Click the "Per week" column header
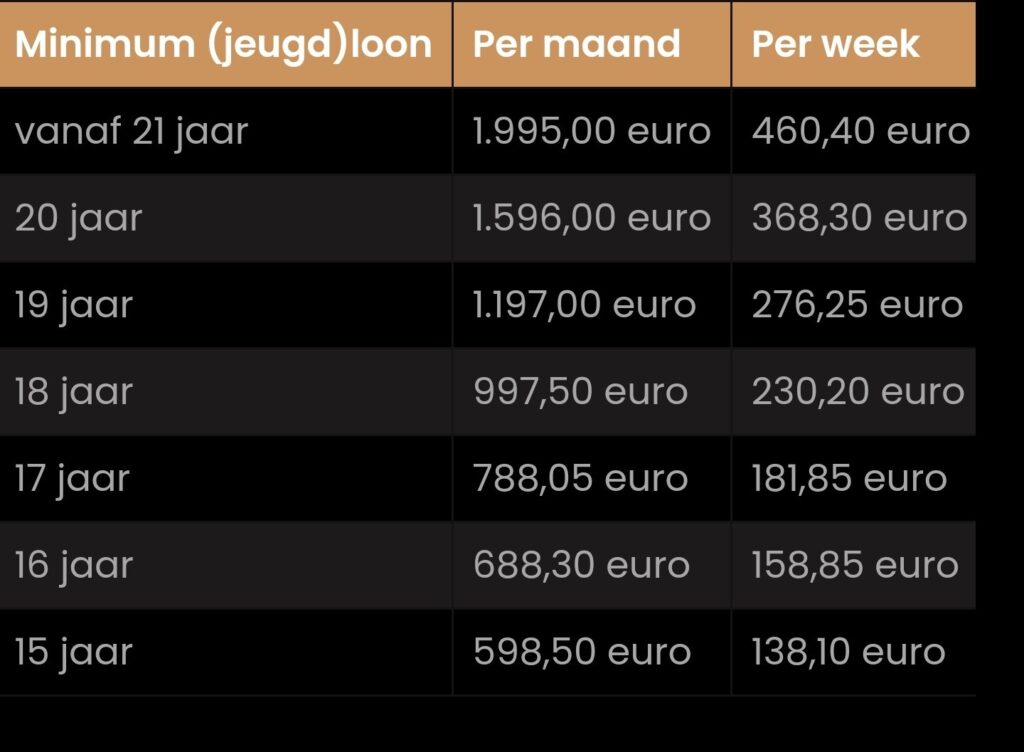 (x=835, y=45)
